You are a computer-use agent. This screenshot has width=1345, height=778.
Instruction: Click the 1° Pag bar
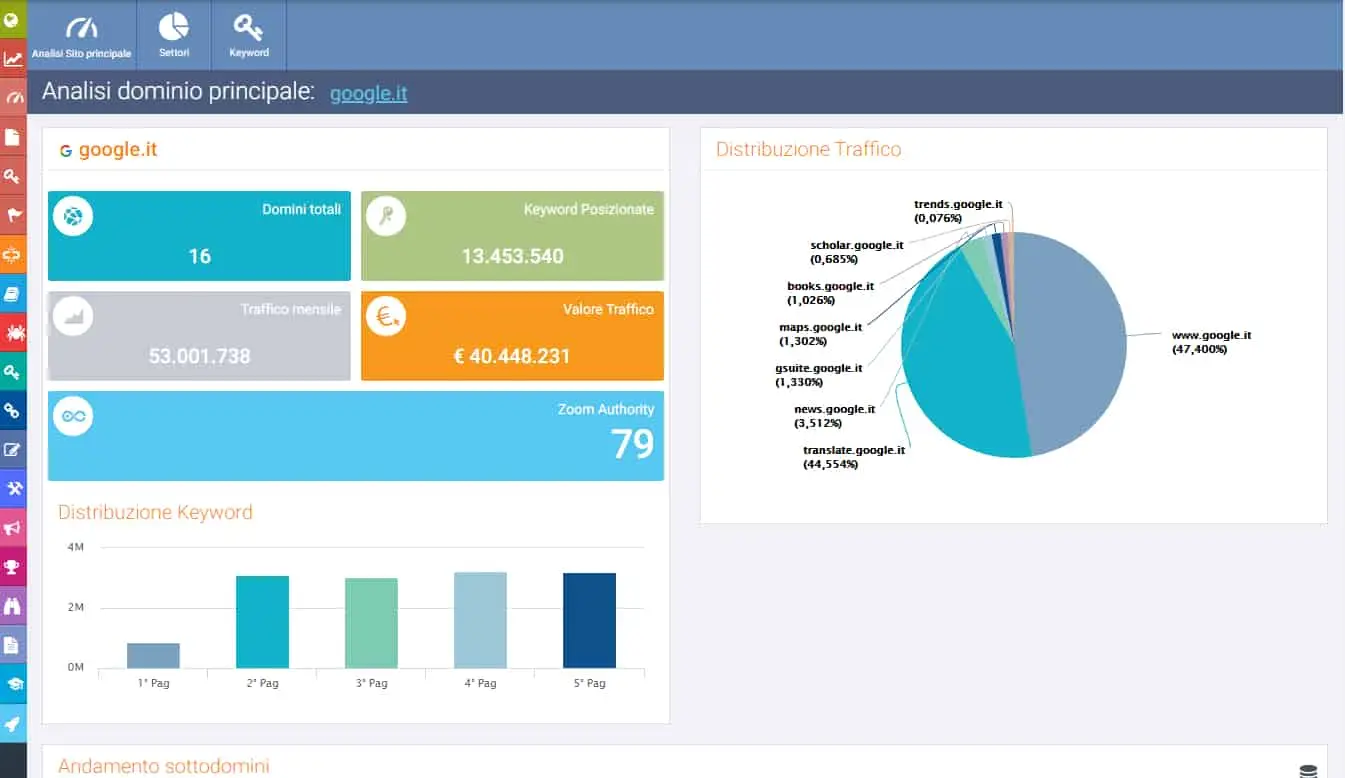click(153, 655)
